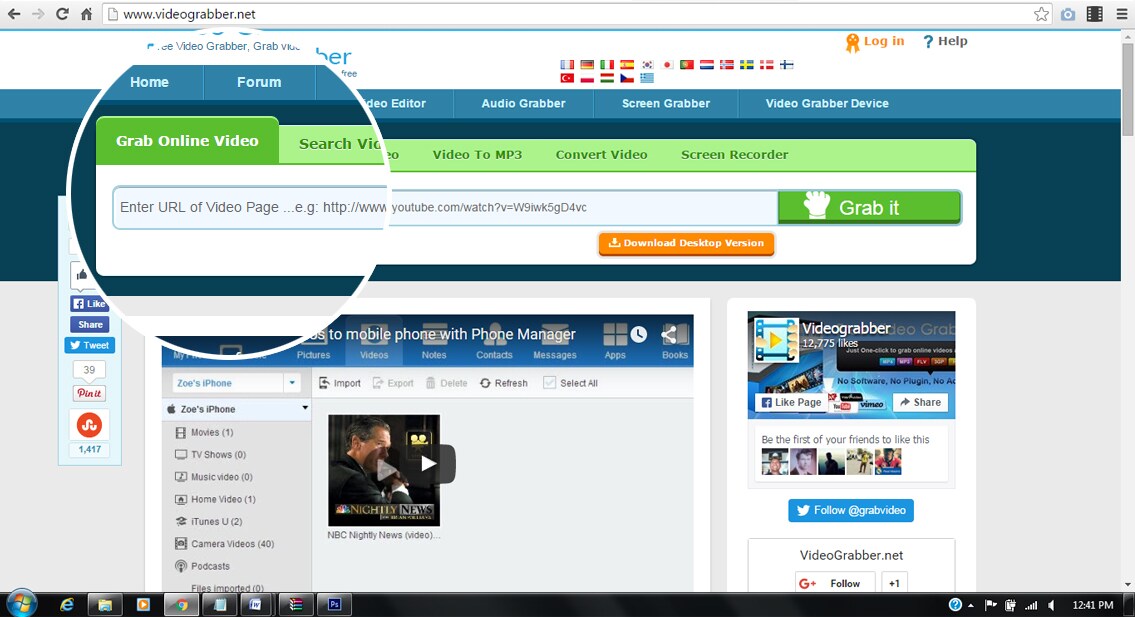1135x617 pixels.
Task: Bookmark the page with the star icon
Action: pyautogui.click(x=1041, y=14)
